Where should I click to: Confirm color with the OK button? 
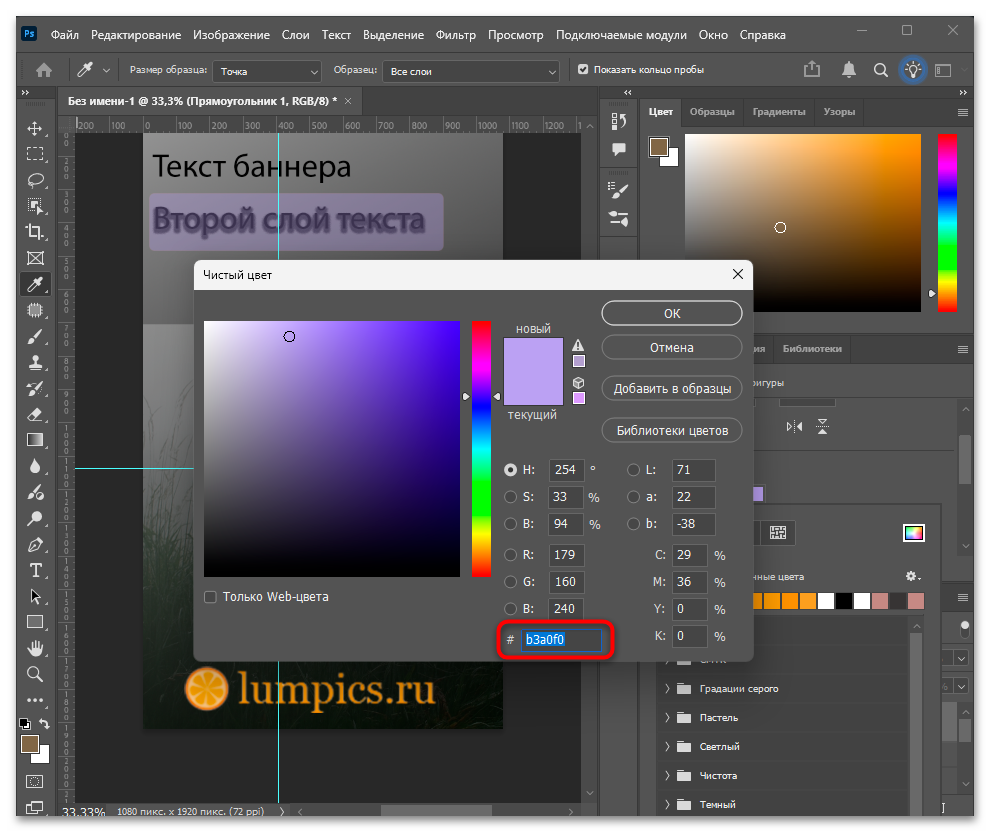click(x=672, y=313)
